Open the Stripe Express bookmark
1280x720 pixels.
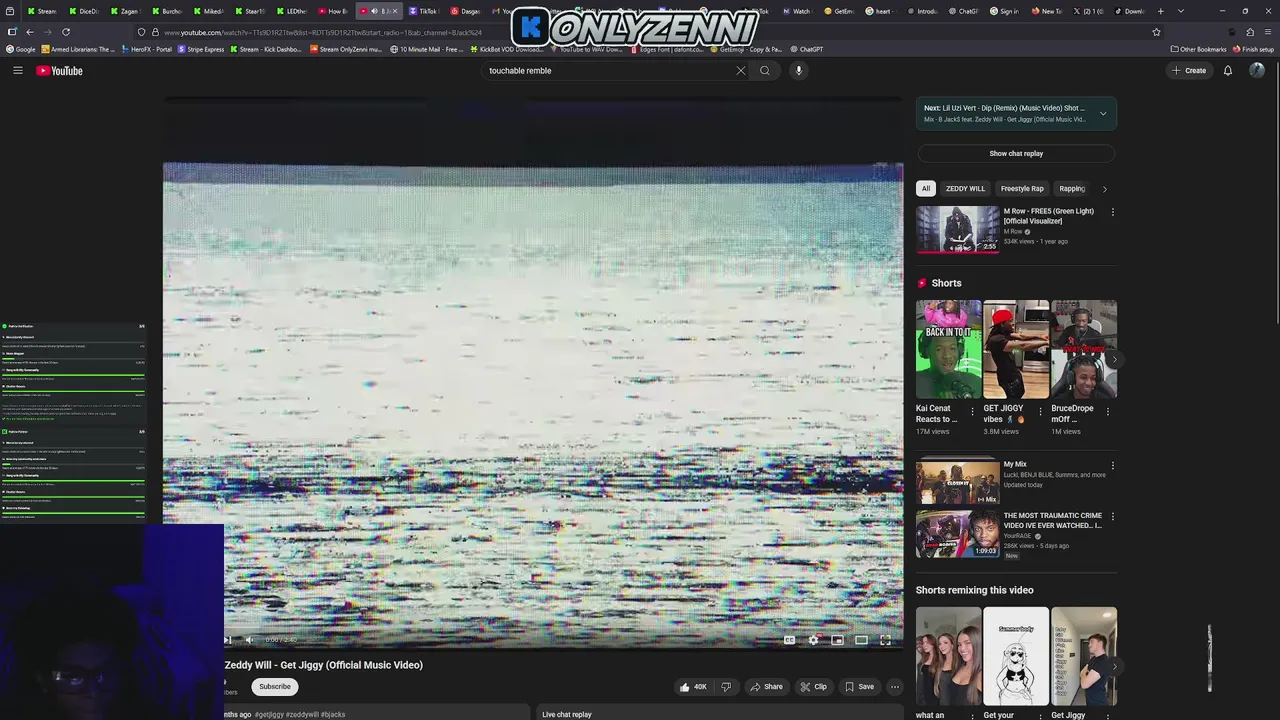click(201, 49)
